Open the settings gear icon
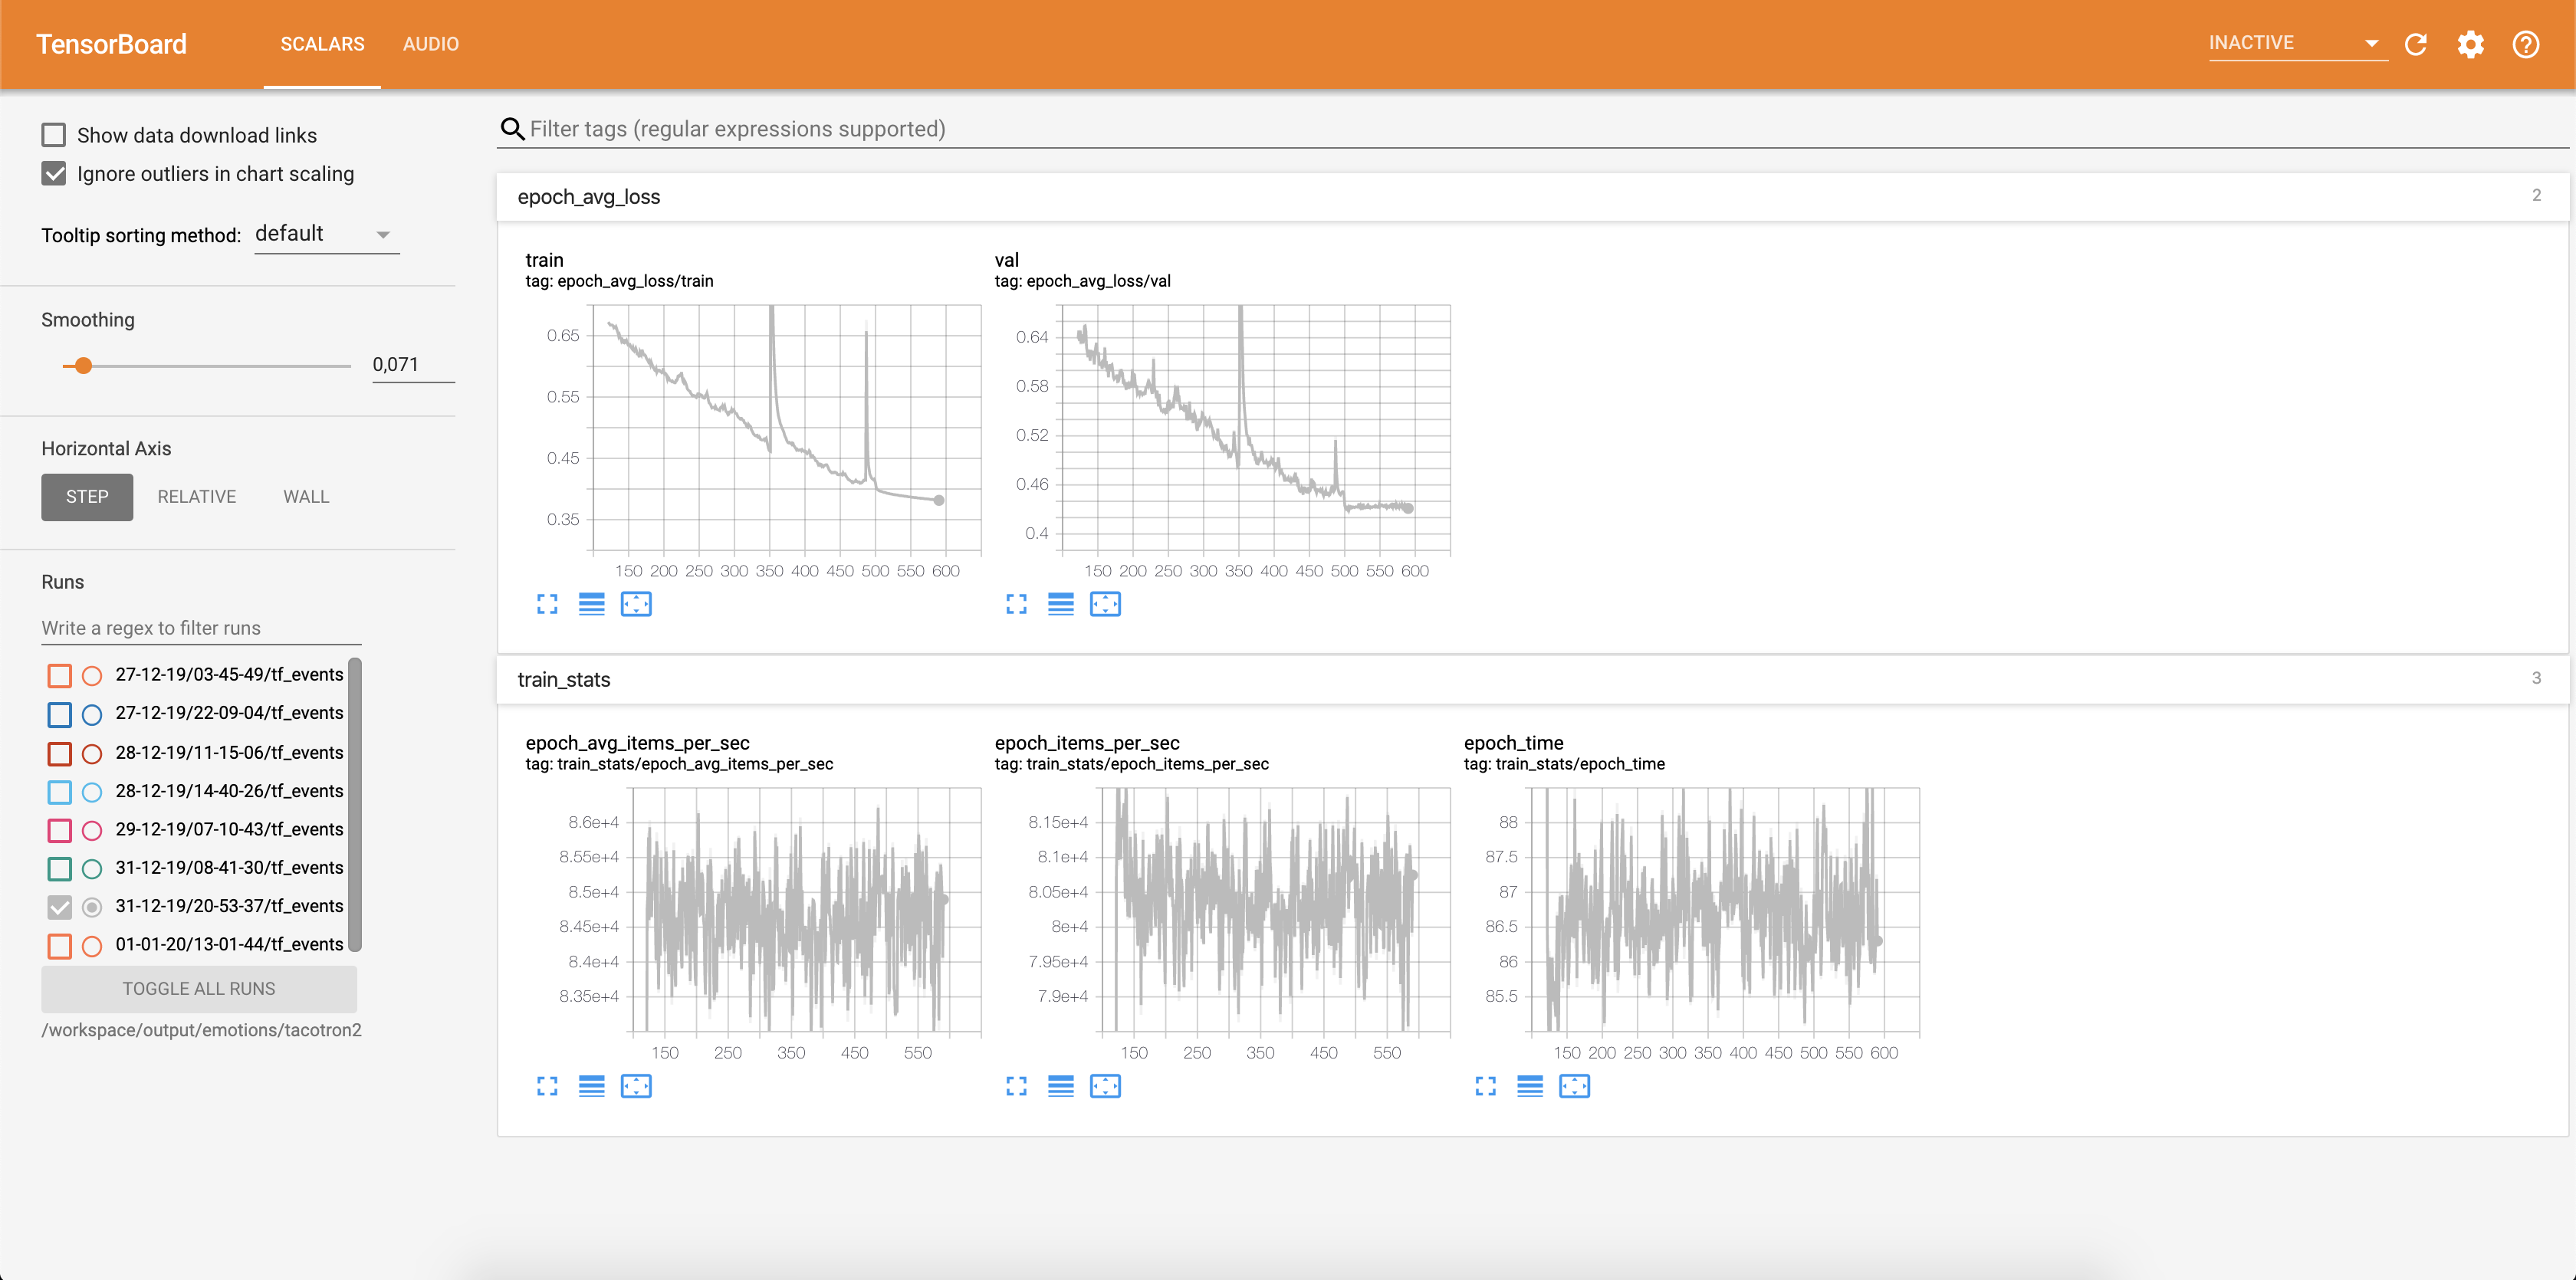Screen dimensions: 2576x1280 pos(2470,44)
